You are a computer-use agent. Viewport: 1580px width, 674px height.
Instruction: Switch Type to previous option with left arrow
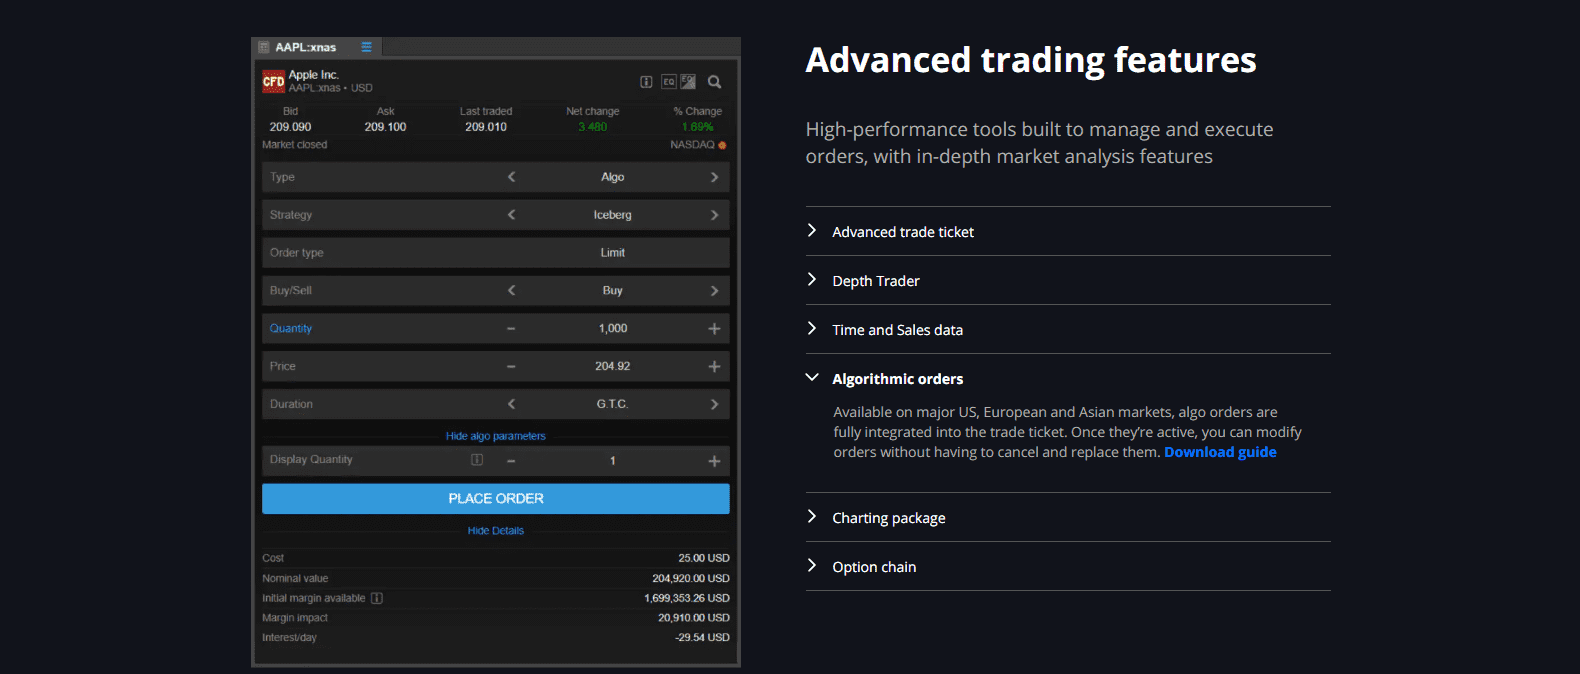[511, 177]
